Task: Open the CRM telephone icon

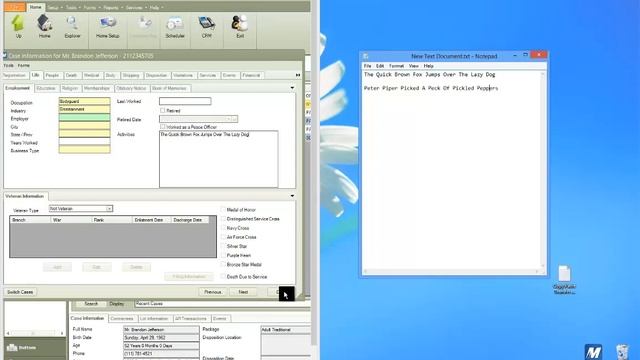Action: coord(207,23)
